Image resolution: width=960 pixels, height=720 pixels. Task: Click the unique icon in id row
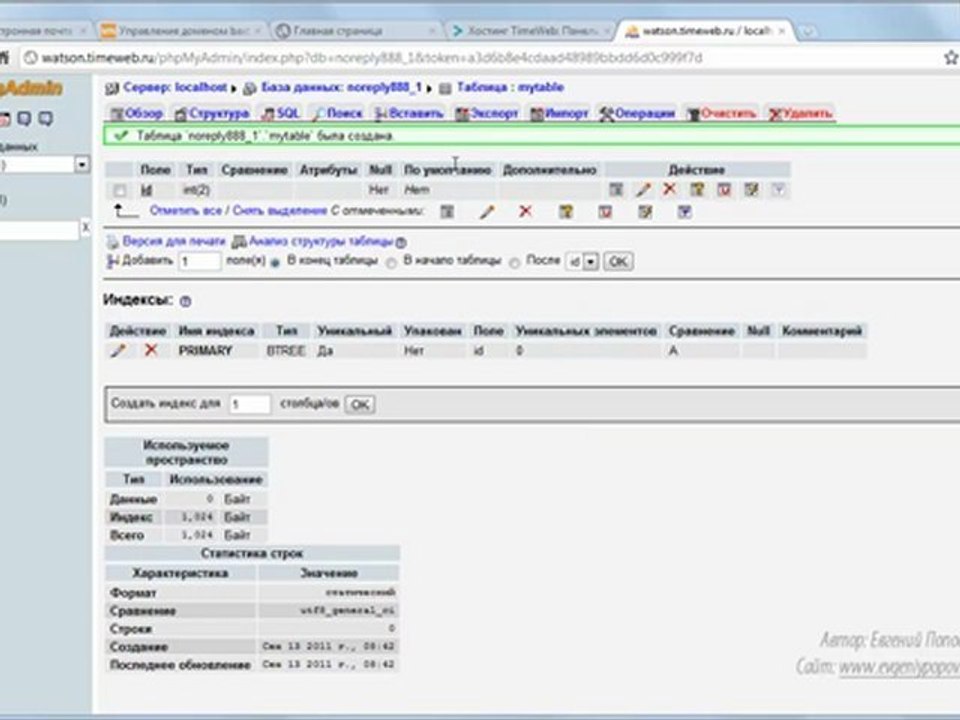pyautogui.click(x=724, y=190)
